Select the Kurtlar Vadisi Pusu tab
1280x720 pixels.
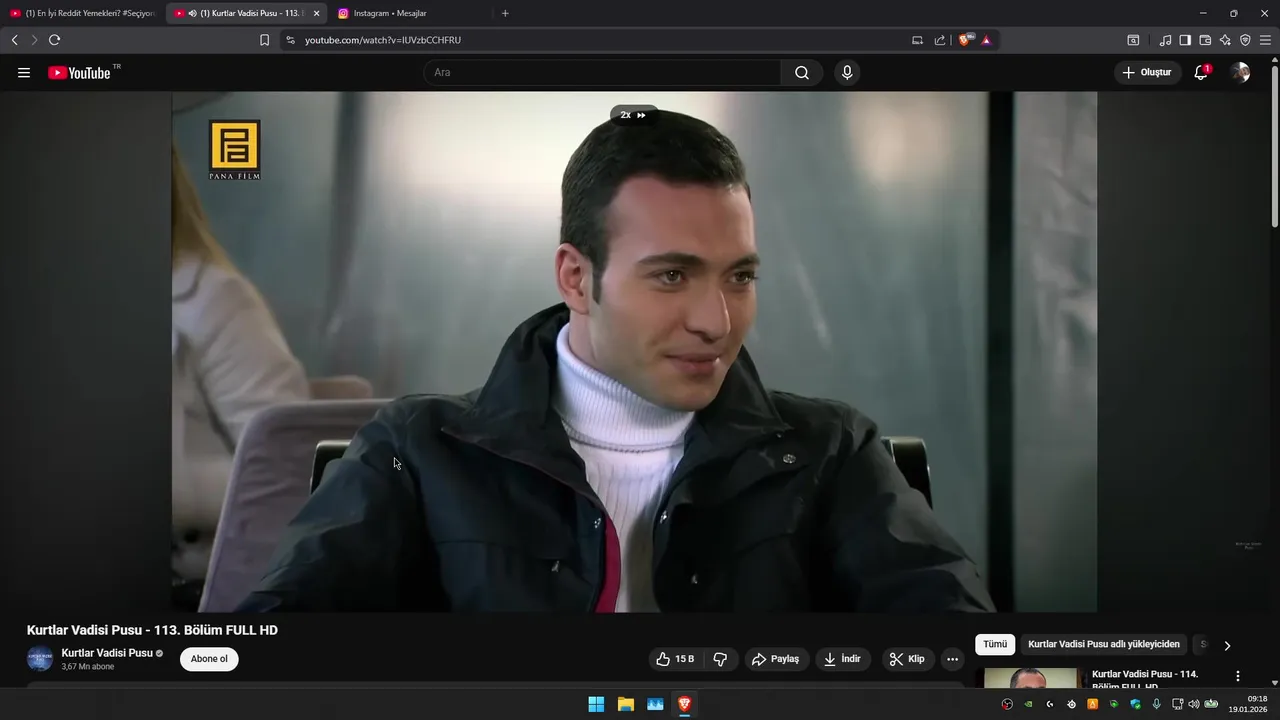pos(247,13)
